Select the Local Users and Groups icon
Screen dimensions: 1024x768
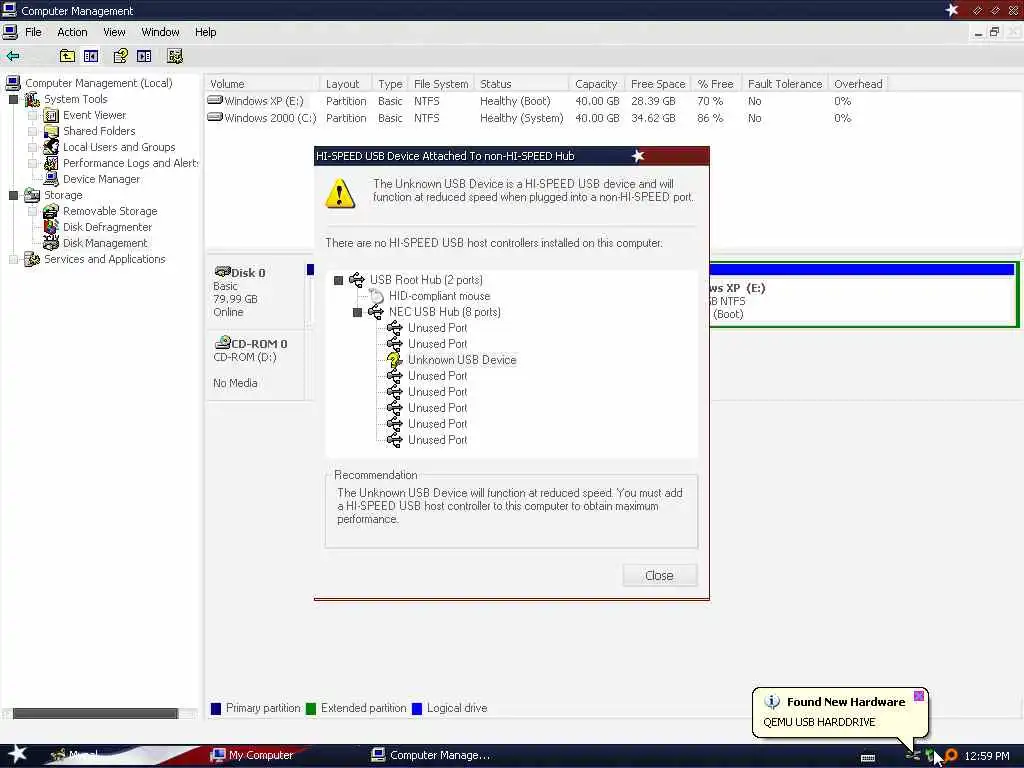pyautogui.click(x=51, y=148)
